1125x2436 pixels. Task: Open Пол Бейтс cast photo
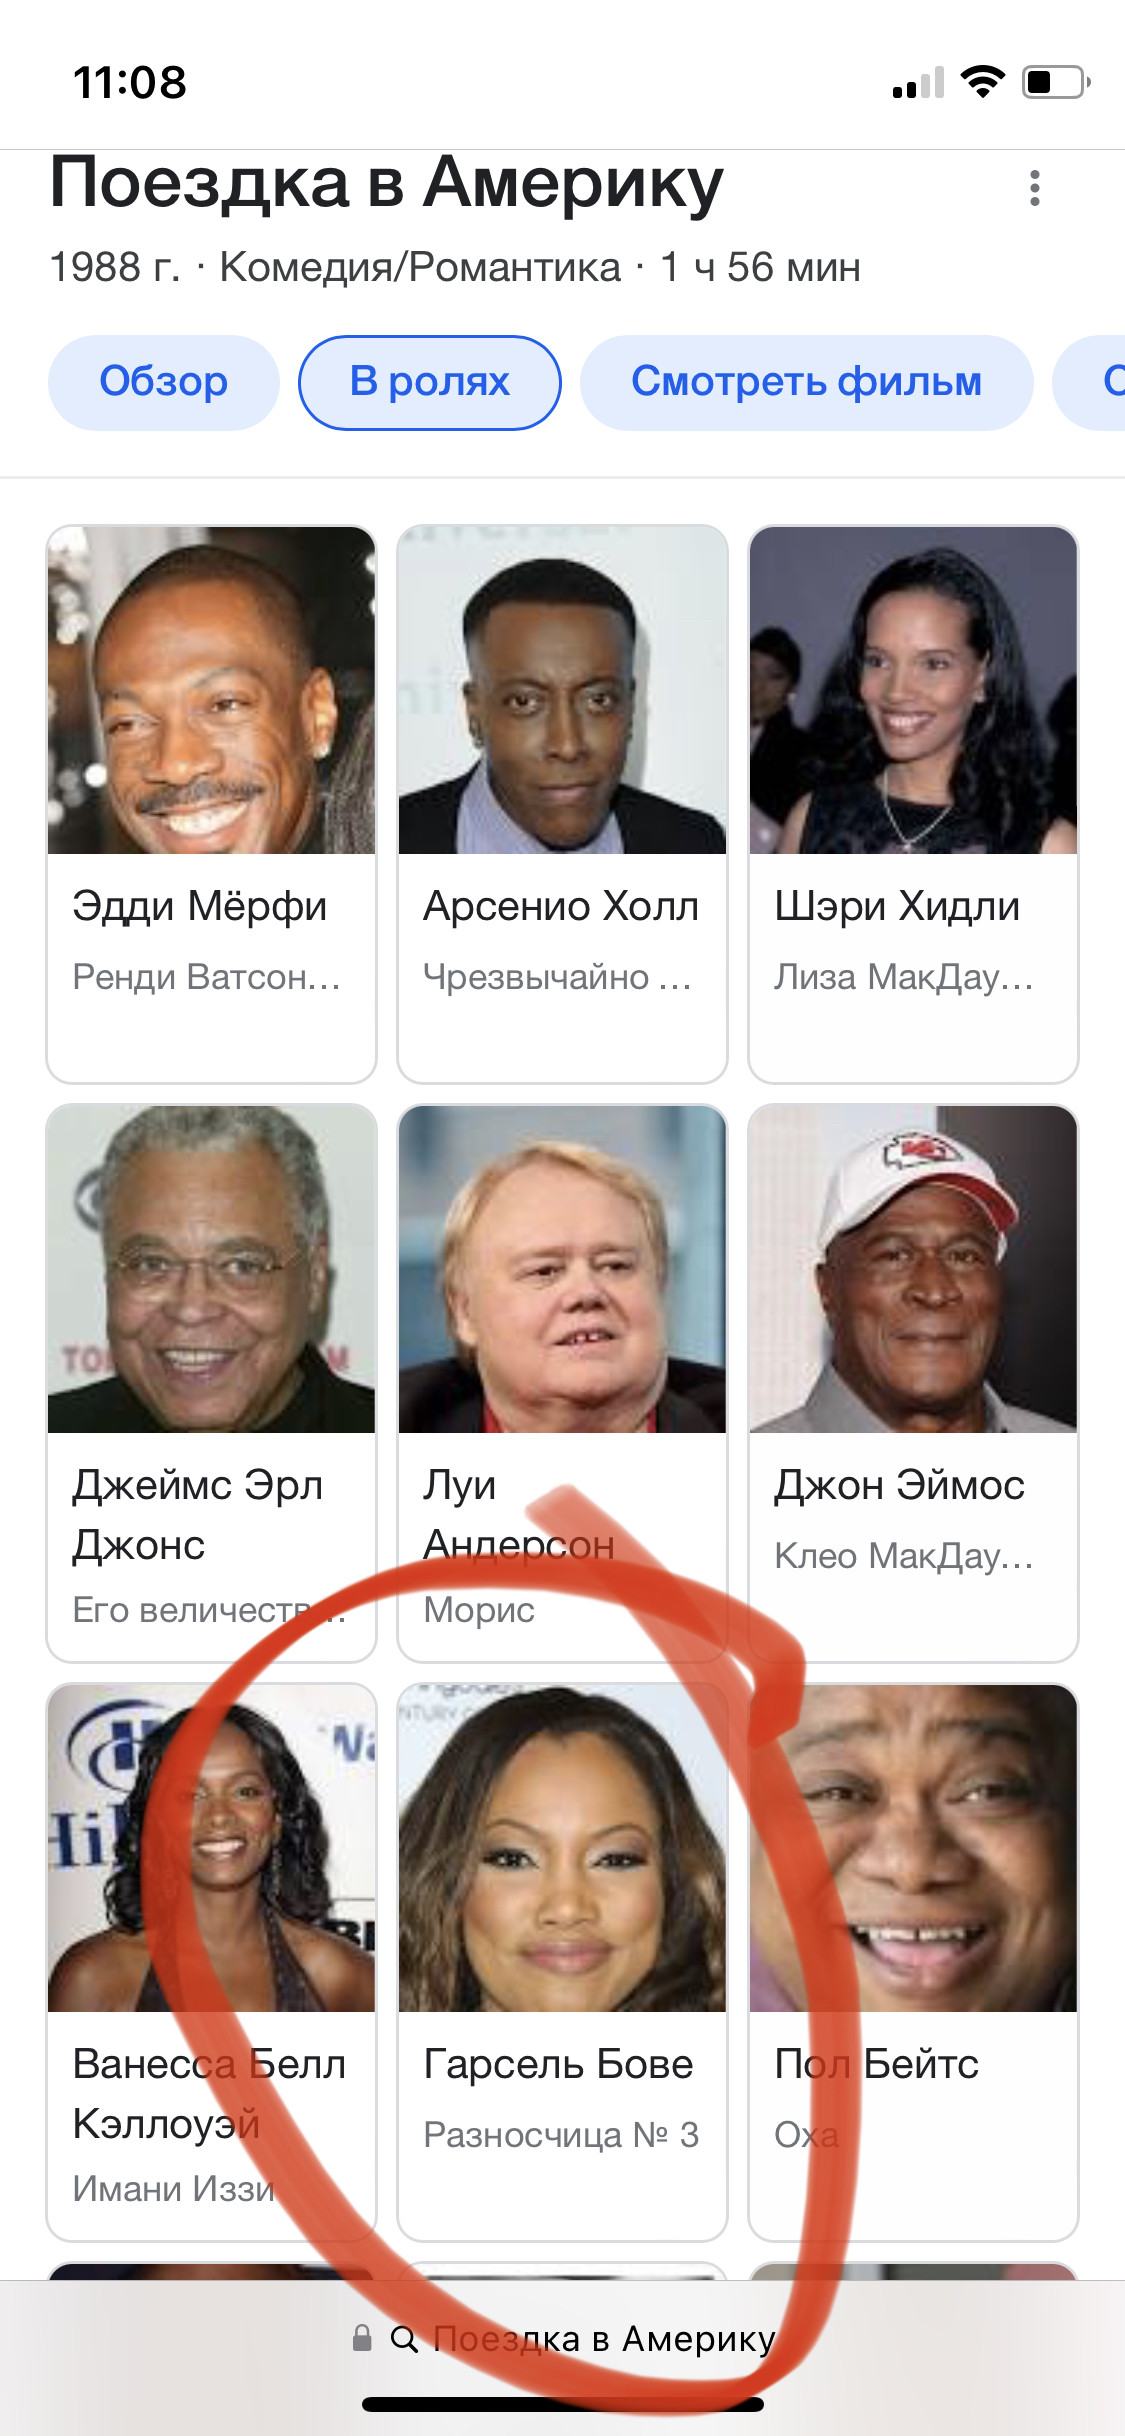[x=913, y=1848]
